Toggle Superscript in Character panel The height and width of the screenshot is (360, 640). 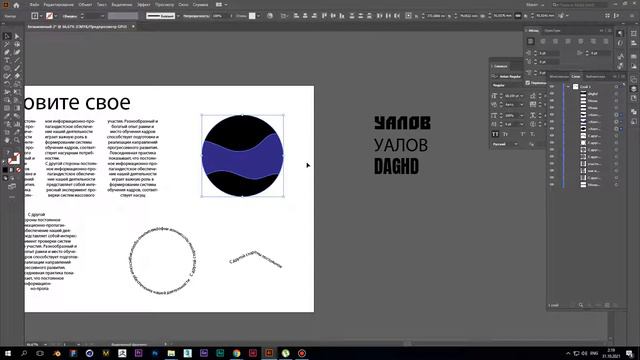pyautogui.click(x=522, y=134)
